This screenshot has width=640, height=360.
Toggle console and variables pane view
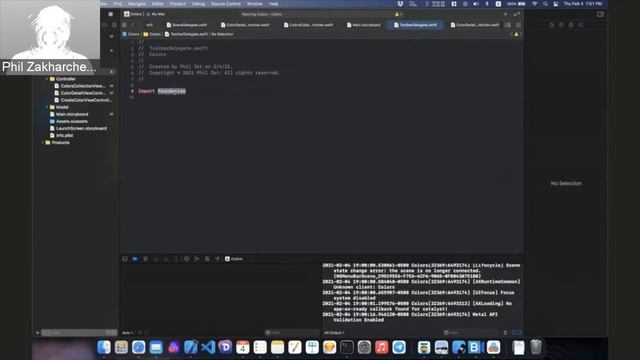517,333
